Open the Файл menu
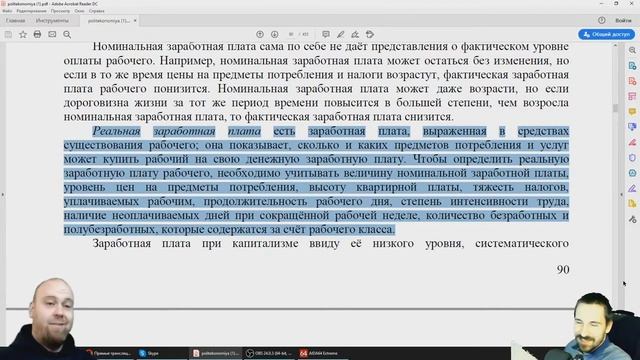This screenshot has height=360, width=640. [x=7, y=11]
